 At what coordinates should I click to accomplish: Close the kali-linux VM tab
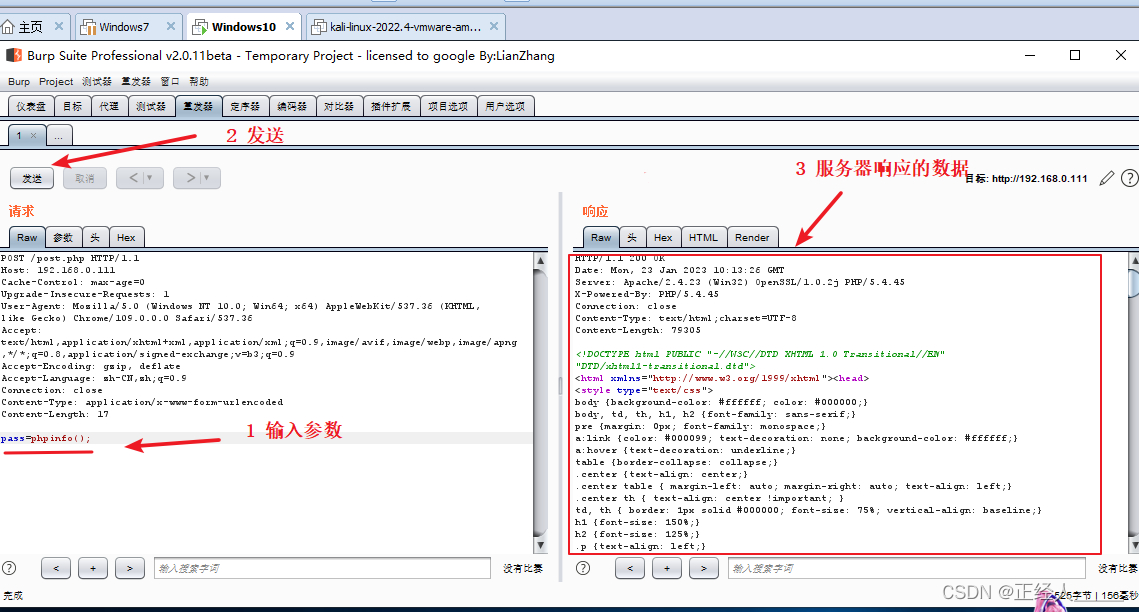tap(494, 26)
